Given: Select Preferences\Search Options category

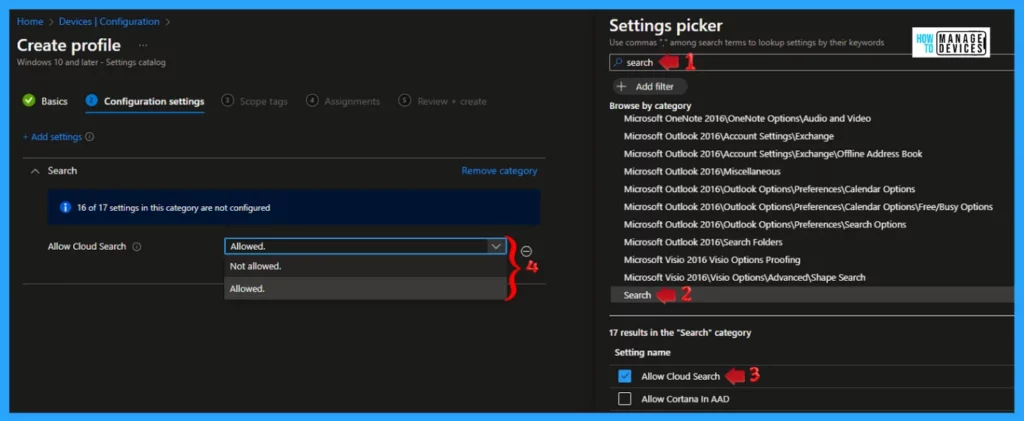Looking at the screenshot, I should point(765,225).
